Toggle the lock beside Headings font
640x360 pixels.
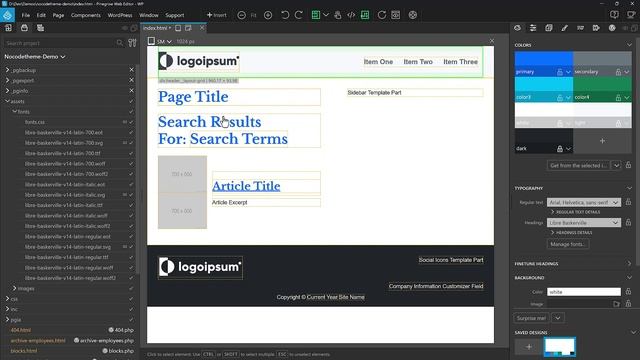[x=629, y=222]
